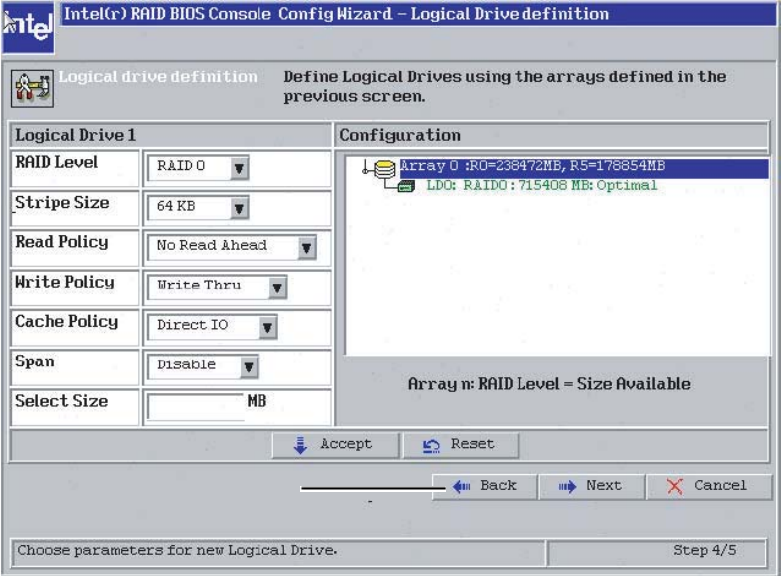Viewport: 781px width, 576px height.
Task: Click the Accept button
Action: pos(335,445)
